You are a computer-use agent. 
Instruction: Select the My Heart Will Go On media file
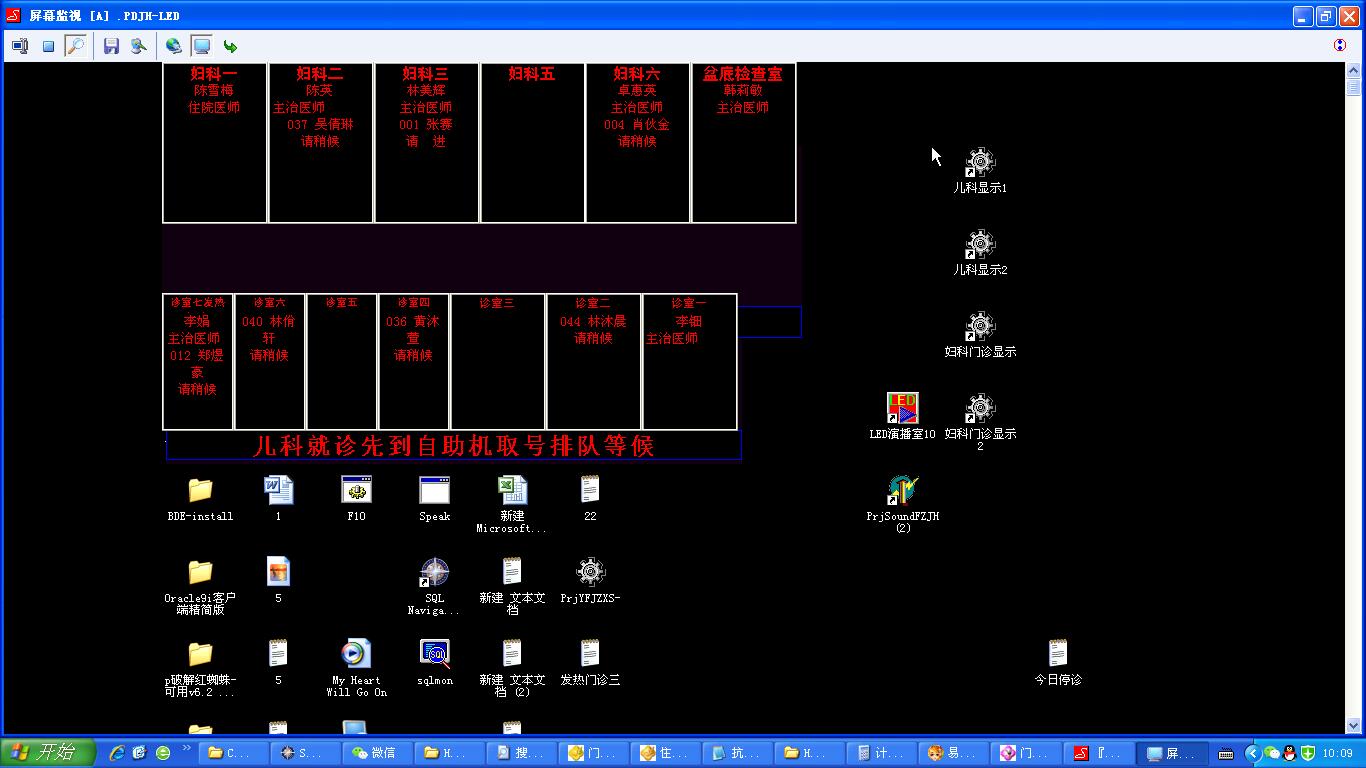(356, 668)
